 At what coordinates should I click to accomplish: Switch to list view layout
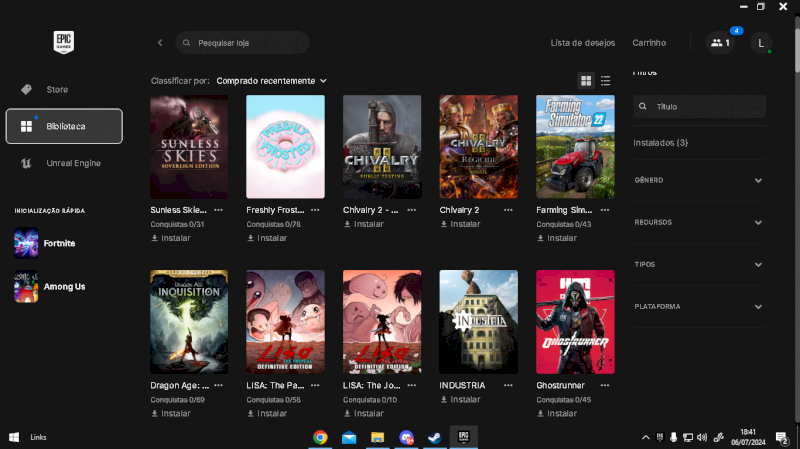point(606,81)
